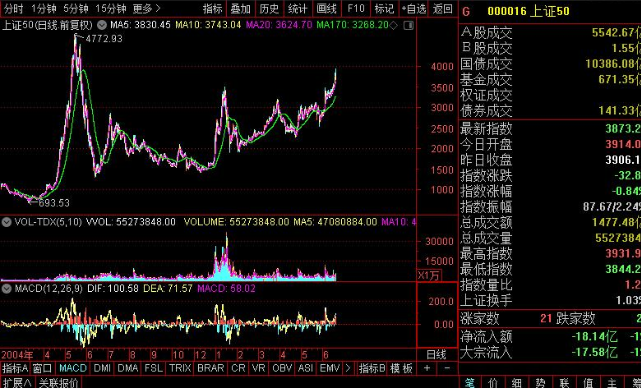Click low price label 693.53
The height and width of the screenshot is (390, 641).
(x=54, y=203)
